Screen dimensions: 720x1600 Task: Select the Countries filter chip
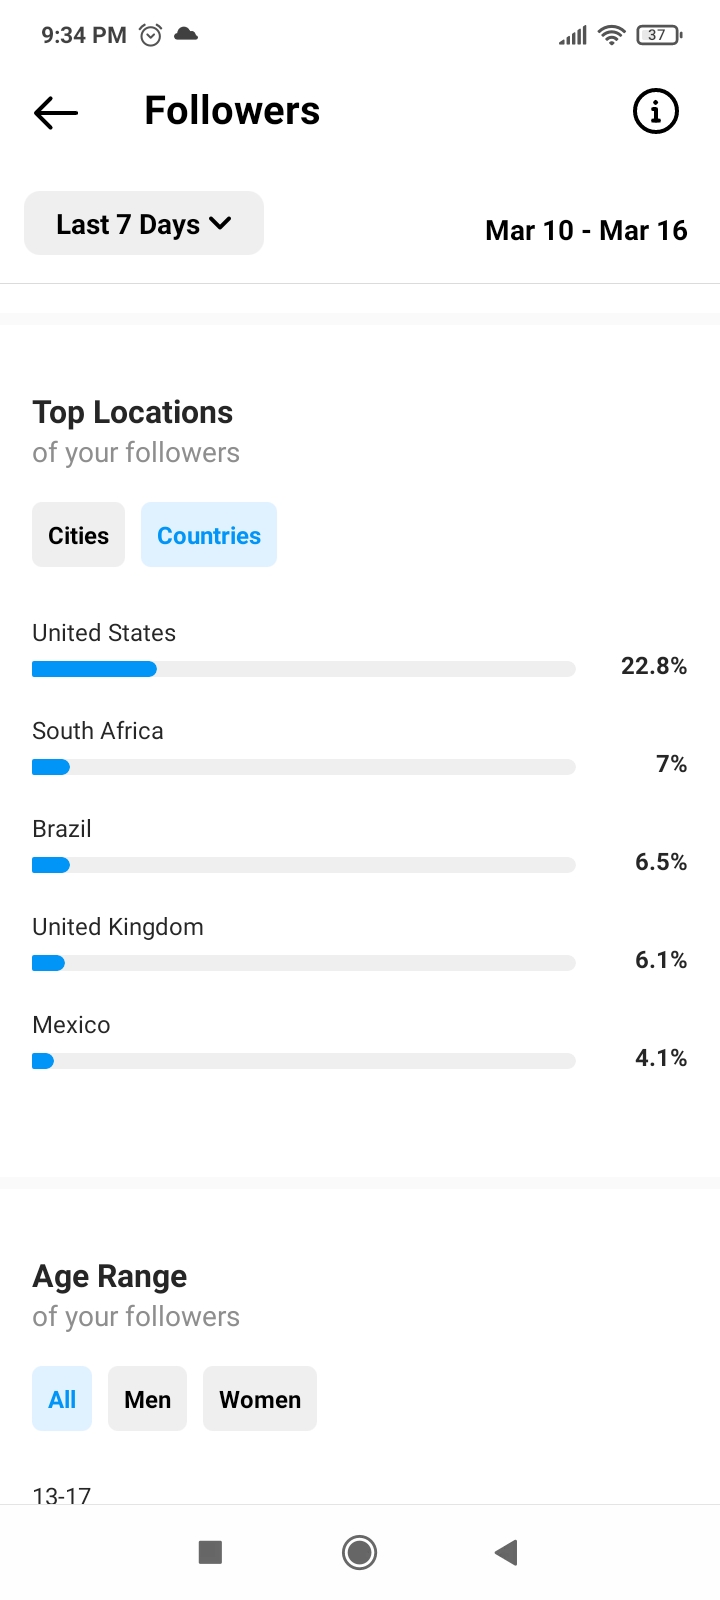coord(209,535)
